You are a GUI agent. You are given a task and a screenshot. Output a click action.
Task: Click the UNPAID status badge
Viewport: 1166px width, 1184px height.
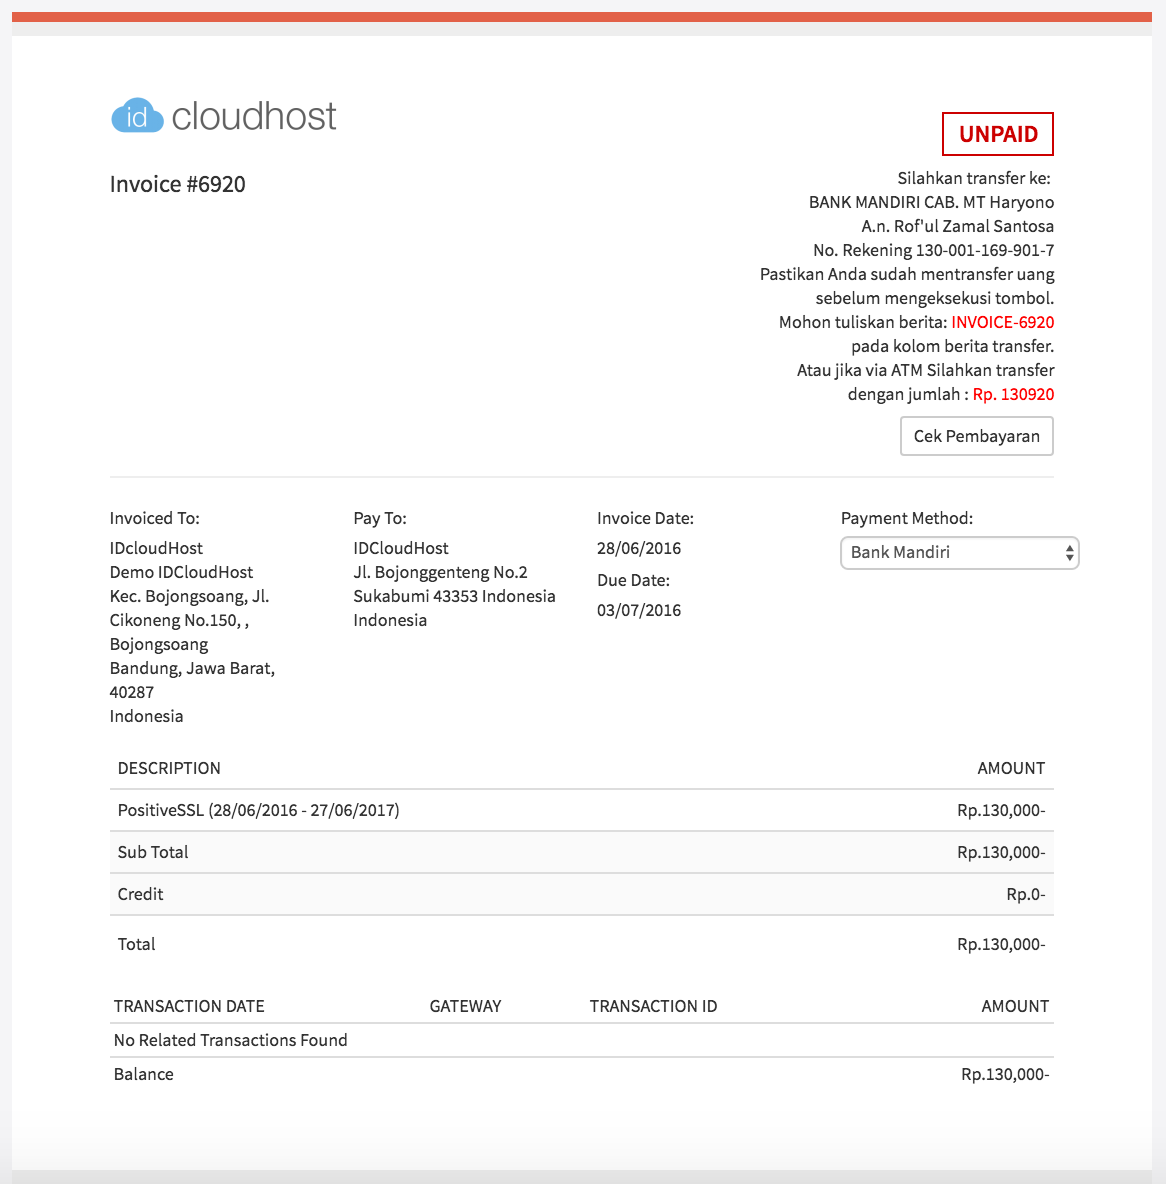(x=997, y=133)
